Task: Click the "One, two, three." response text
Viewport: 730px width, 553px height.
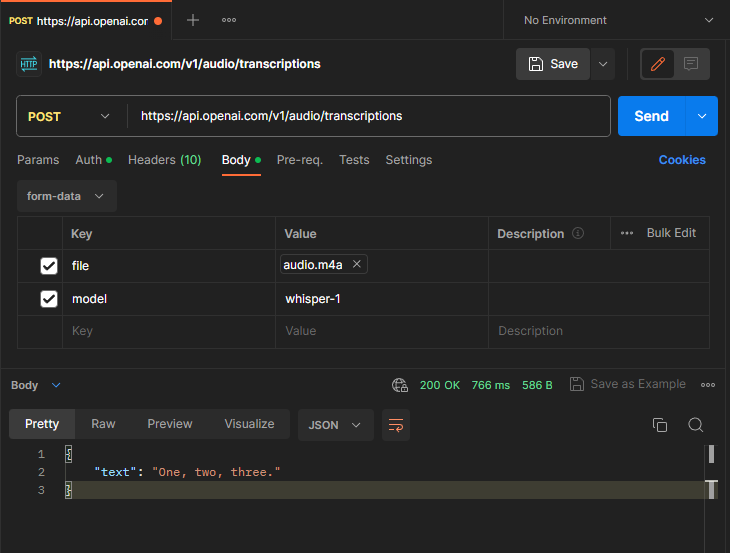Action: [216, 472]
